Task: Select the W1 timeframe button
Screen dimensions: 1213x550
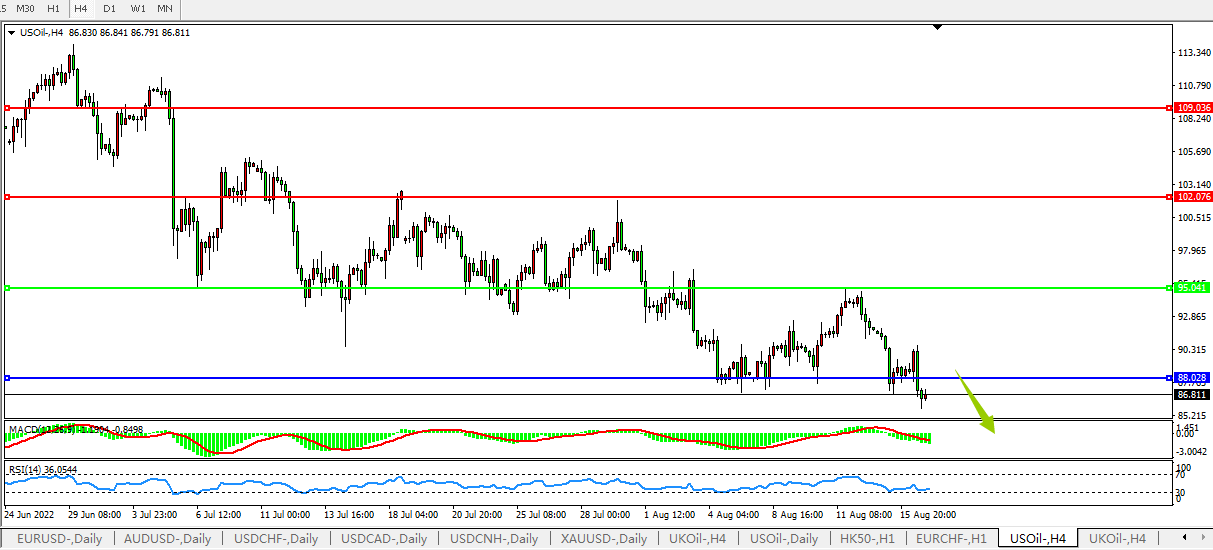Action: tap(137, 8)
